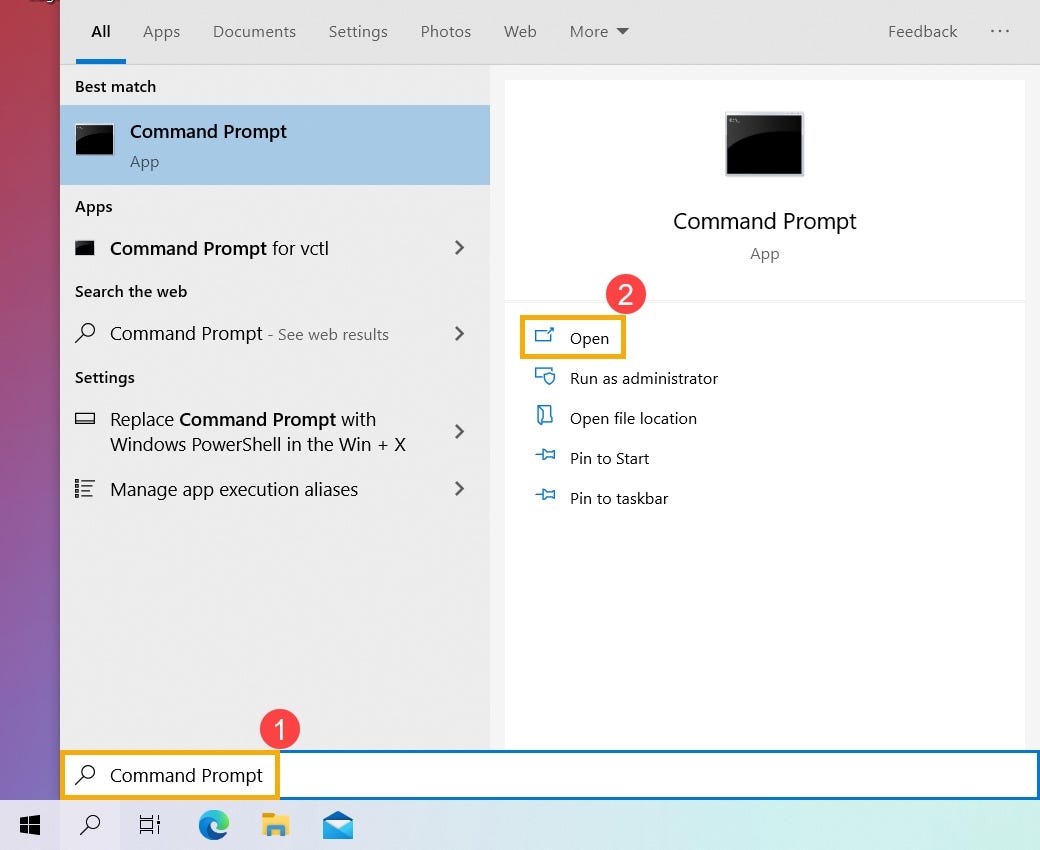Select Command Prompt for vctl result

(275, 248)
